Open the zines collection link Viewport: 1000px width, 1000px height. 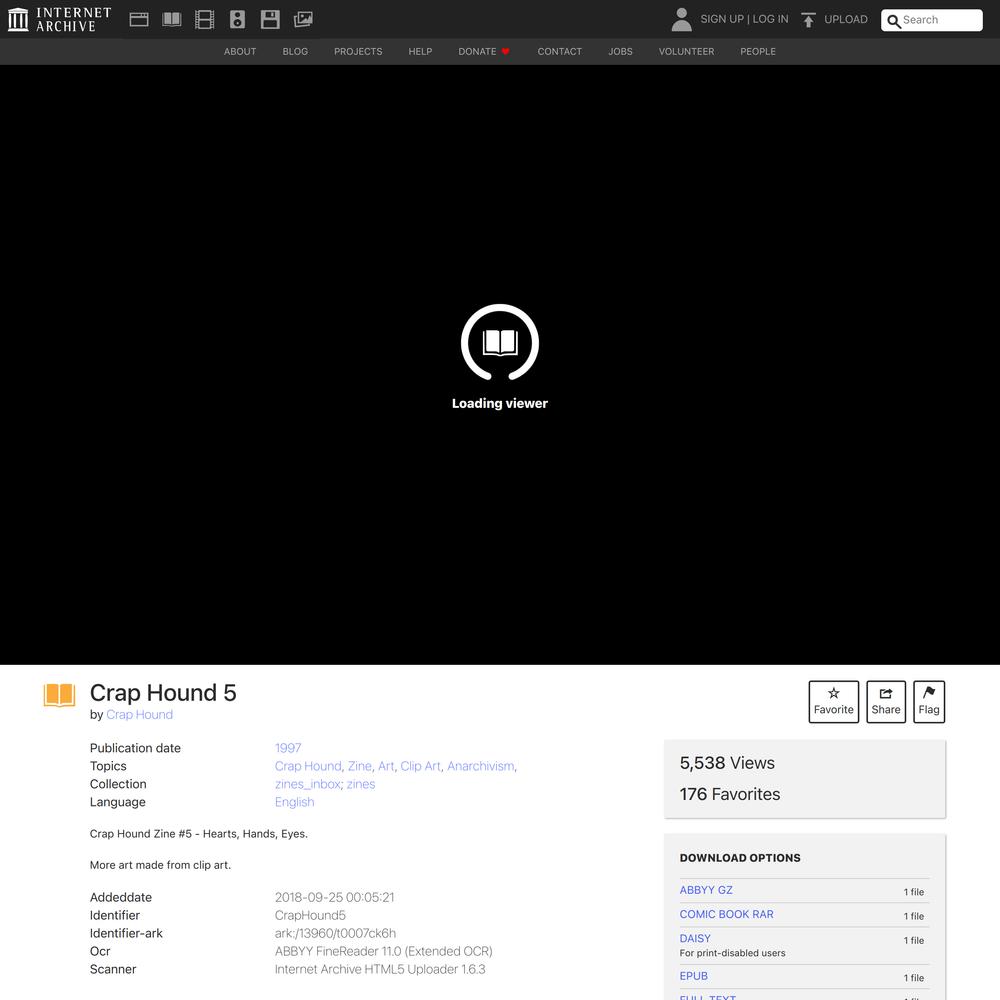click(x=361, y=784)
